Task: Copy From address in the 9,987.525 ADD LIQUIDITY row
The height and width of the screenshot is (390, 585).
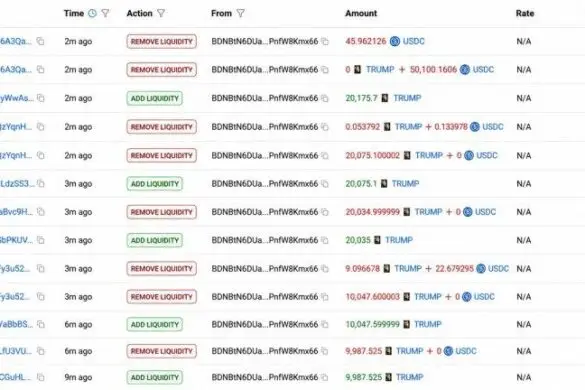Action: click(325, 377)
